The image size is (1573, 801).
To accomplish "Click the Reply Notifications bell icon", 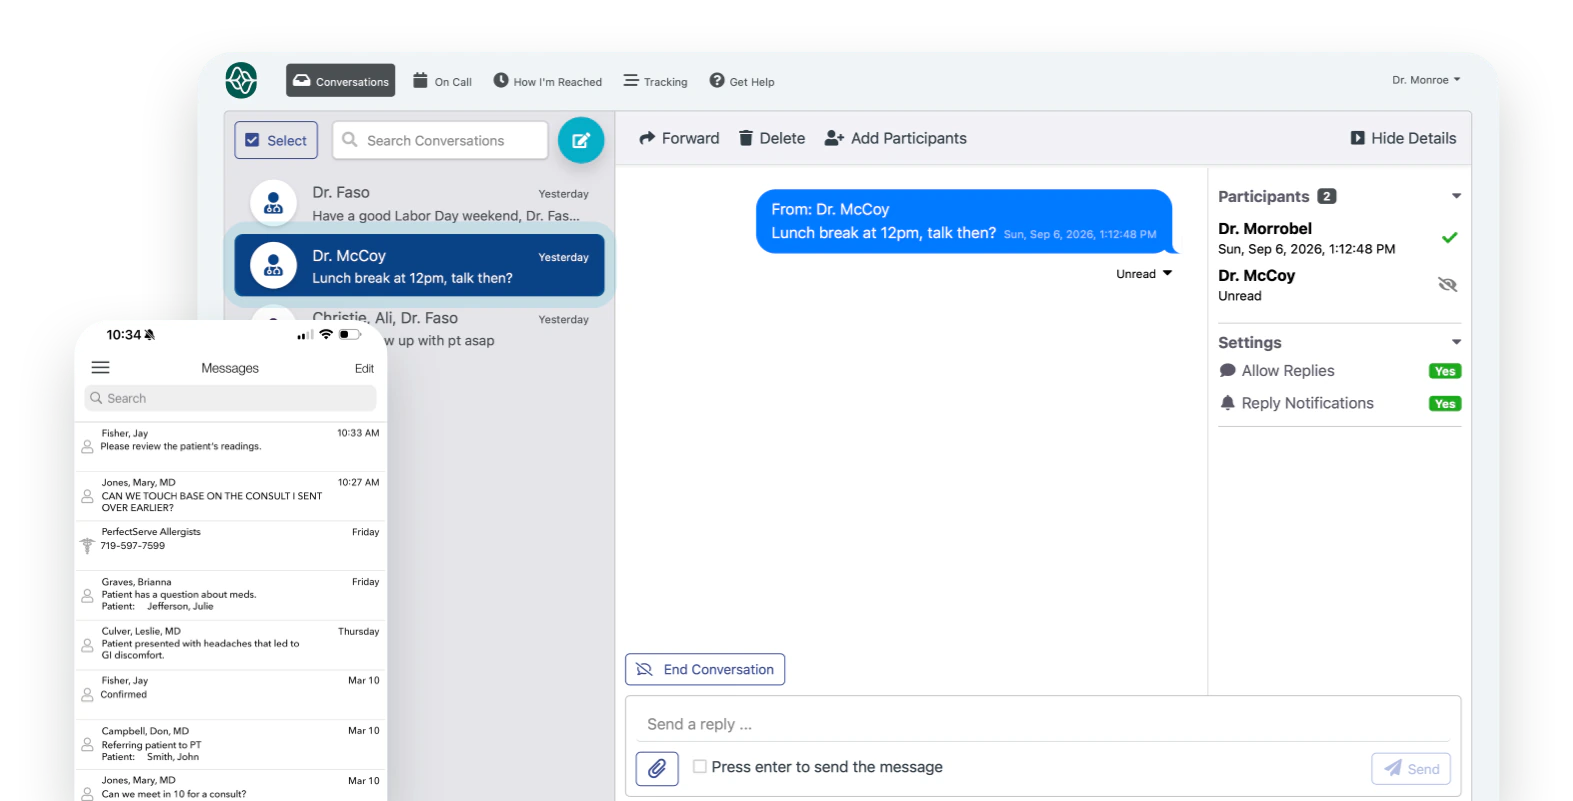I will click(x=1227, y=403).
